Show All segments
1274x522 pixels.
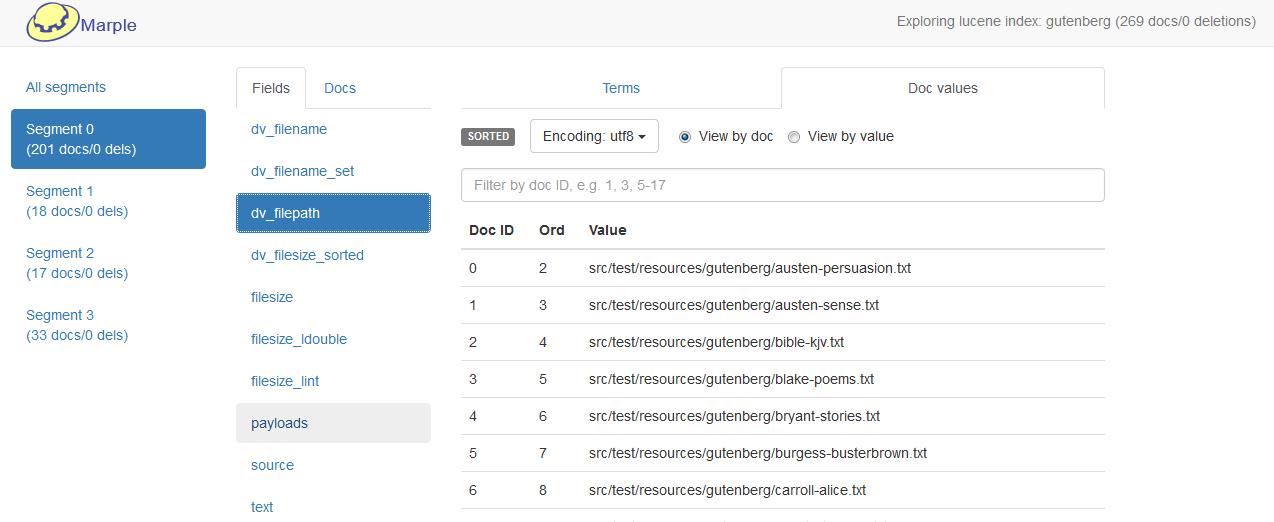click(x=66, y=87)
